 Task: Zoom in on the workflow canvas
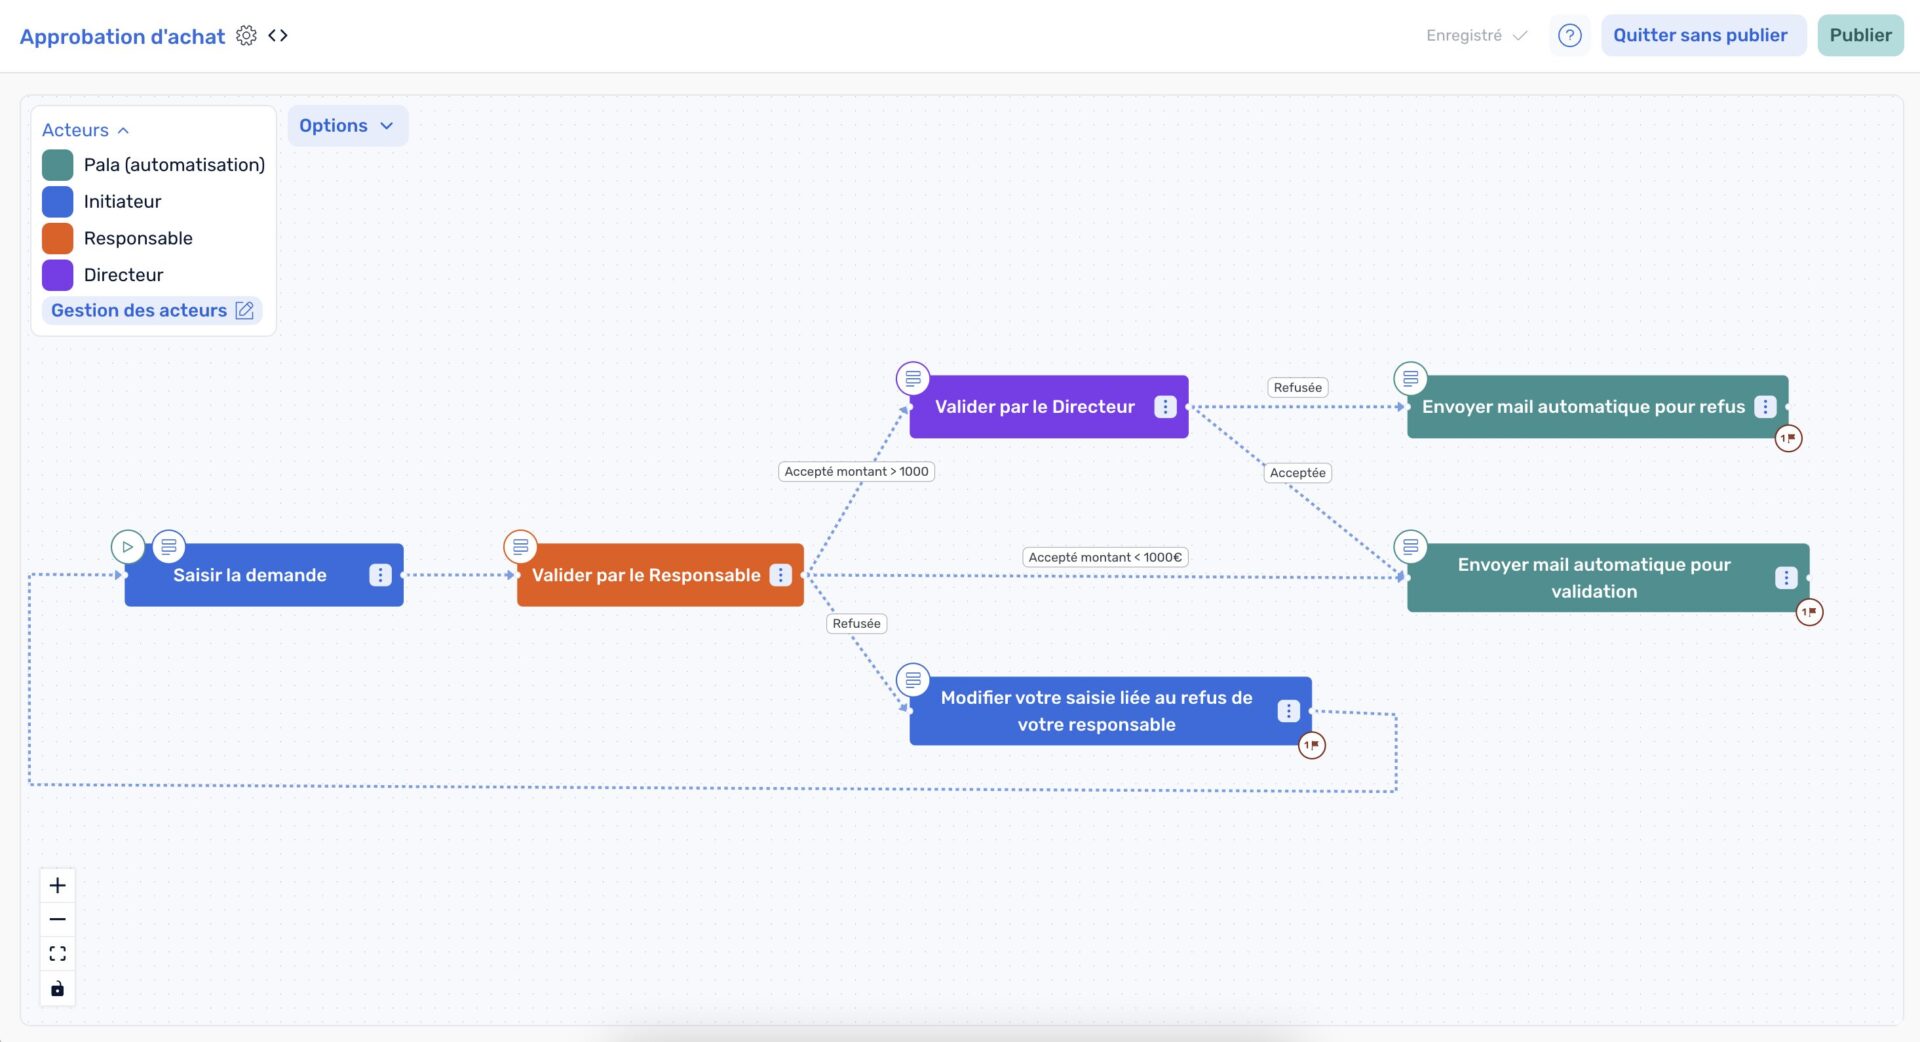click(58, 886)
